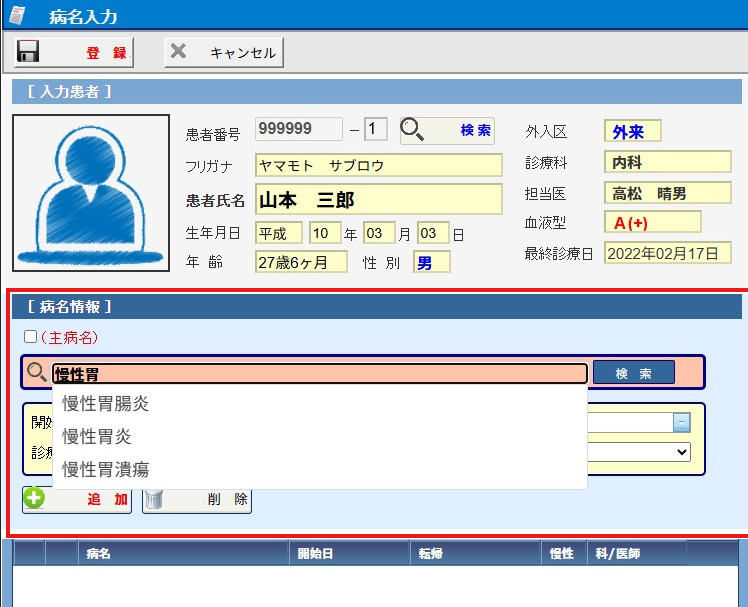Click the trash can delete icon
The height and width of the screenshot is (607, 748).
[x=154, y=499]
